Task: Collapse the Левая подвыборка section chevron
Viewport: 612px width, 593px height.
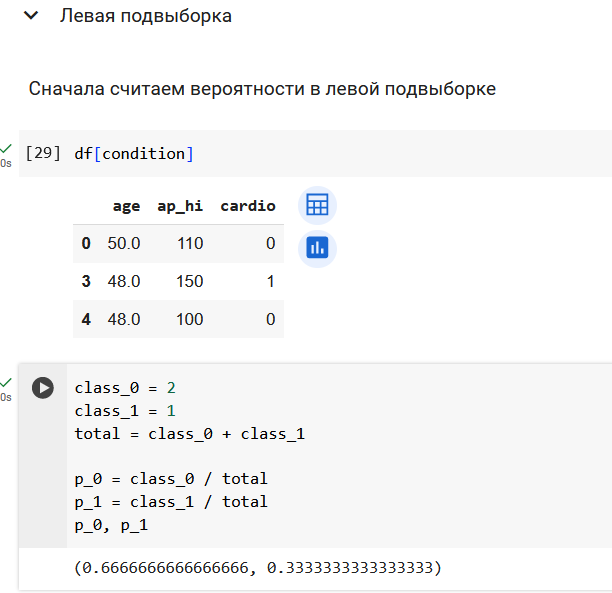Action: pos(31,16)
